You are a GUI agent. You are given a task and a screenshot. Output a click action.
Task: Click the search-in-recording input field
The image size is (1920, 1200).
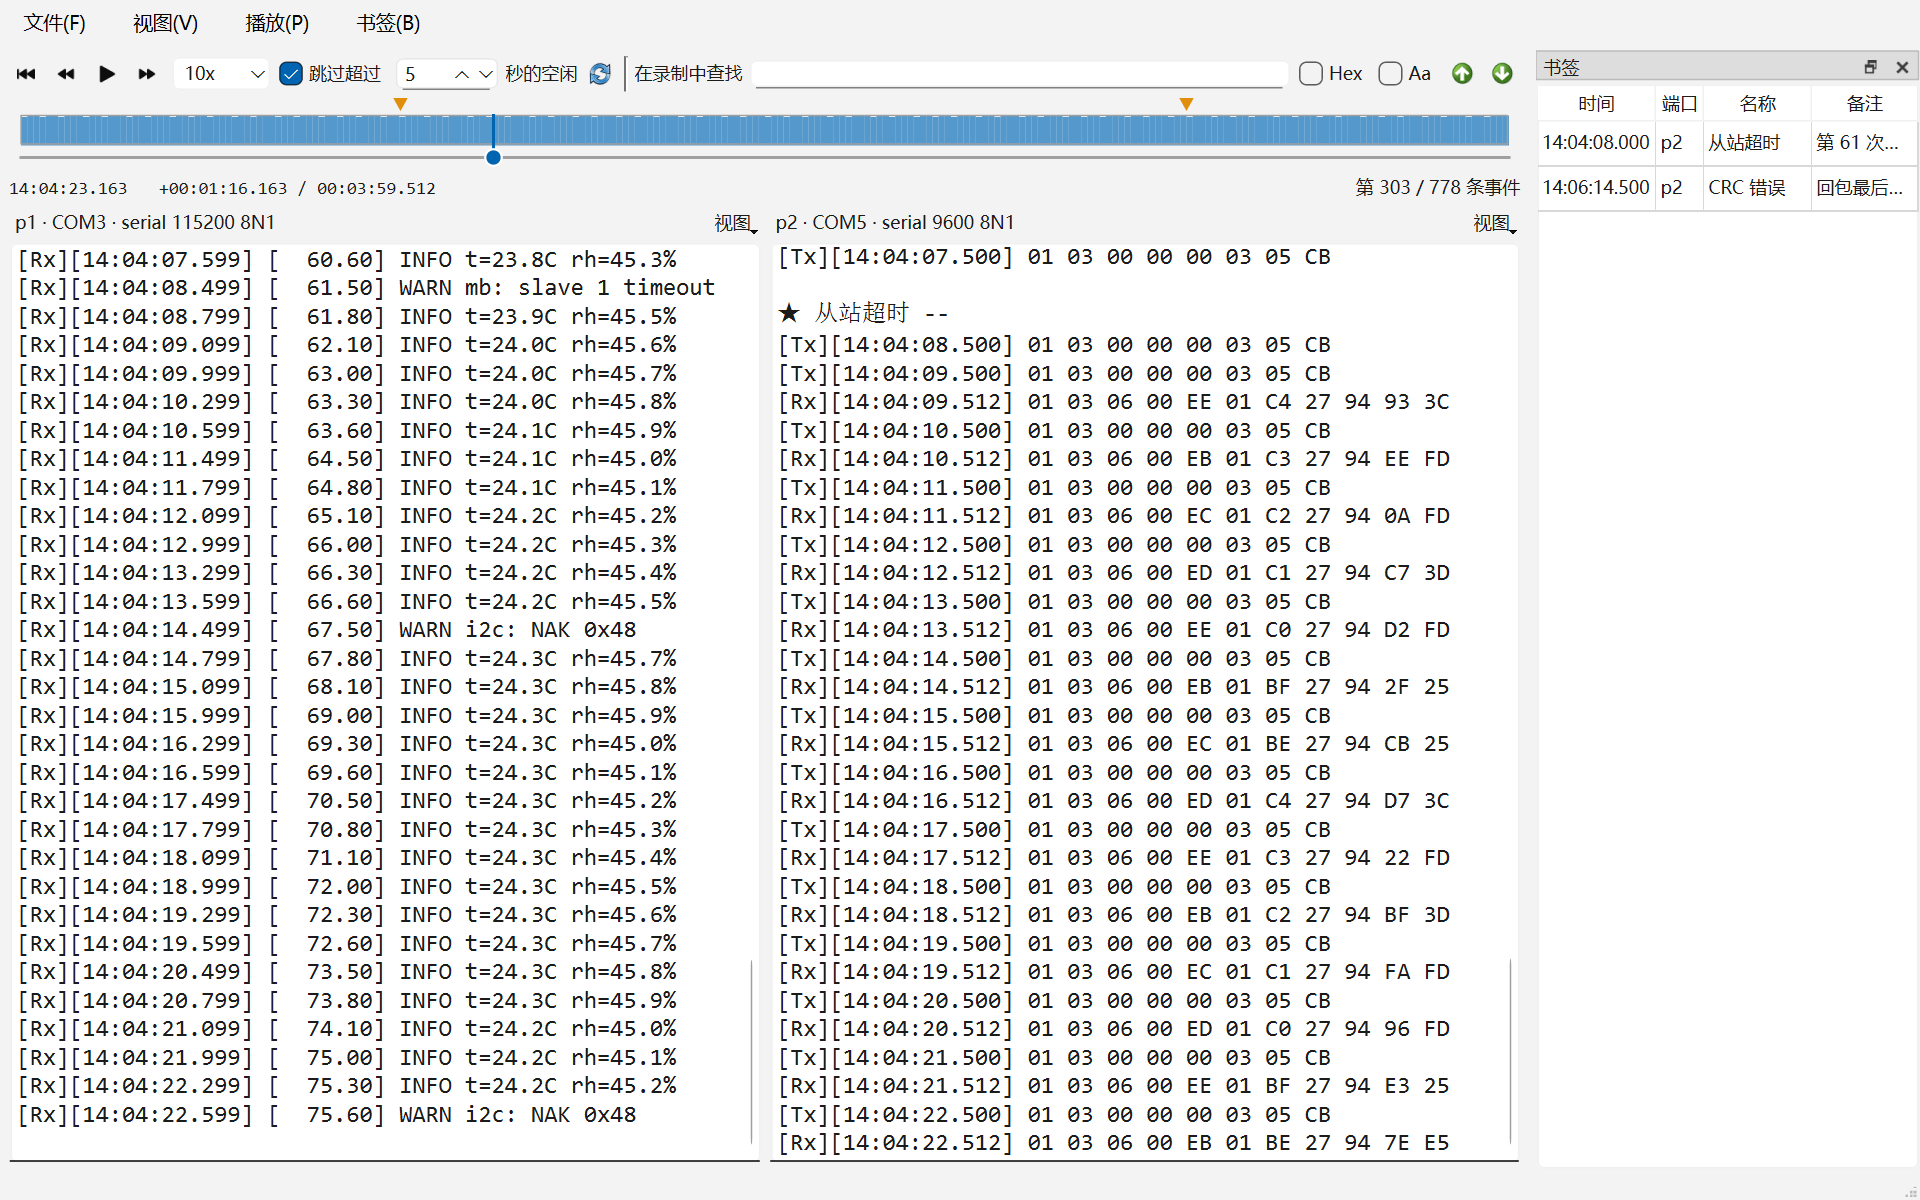coord(1019,74)
